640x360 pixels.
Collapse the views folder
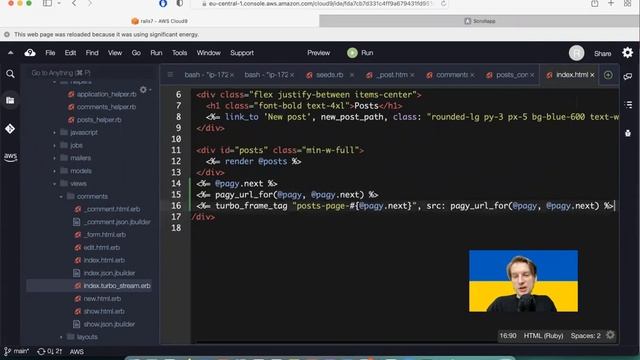click(x=54, y=184)
